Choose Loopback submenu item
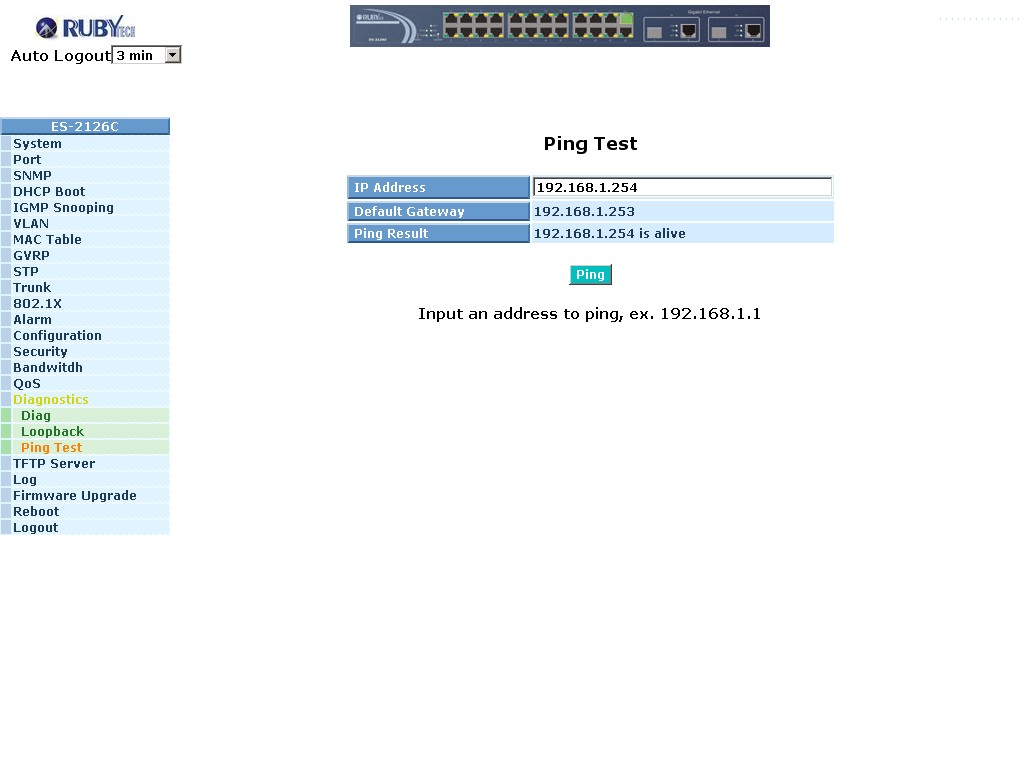 52,432
